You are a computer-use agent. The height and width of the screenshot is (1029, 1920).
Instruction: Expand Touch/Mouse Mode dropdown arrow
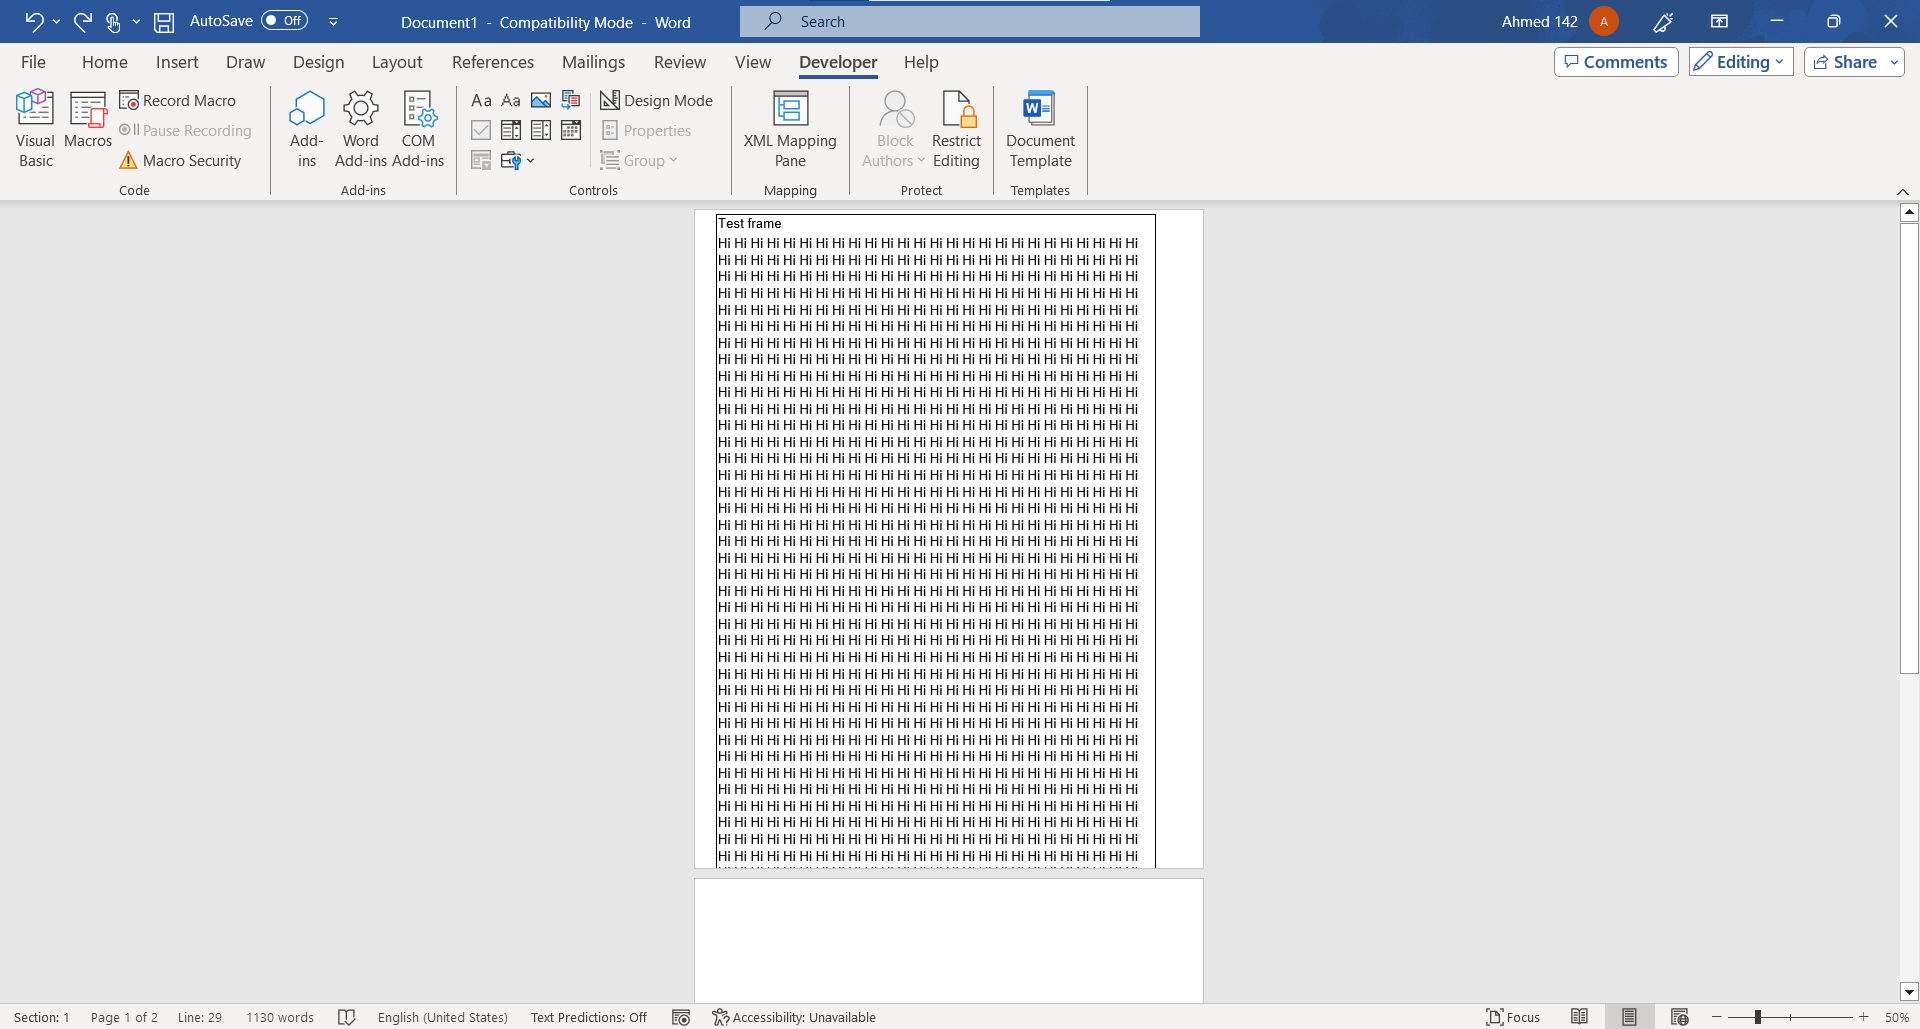pyautogui.click(x=136, y=22)
